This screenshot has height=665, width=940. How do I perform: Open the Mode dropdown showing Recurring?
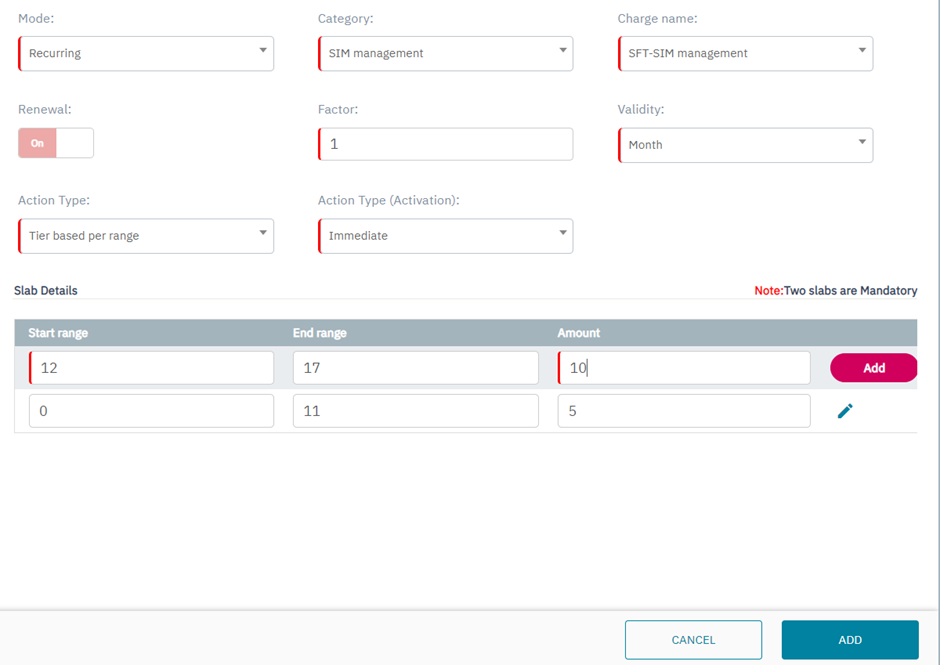click(146, 53)
